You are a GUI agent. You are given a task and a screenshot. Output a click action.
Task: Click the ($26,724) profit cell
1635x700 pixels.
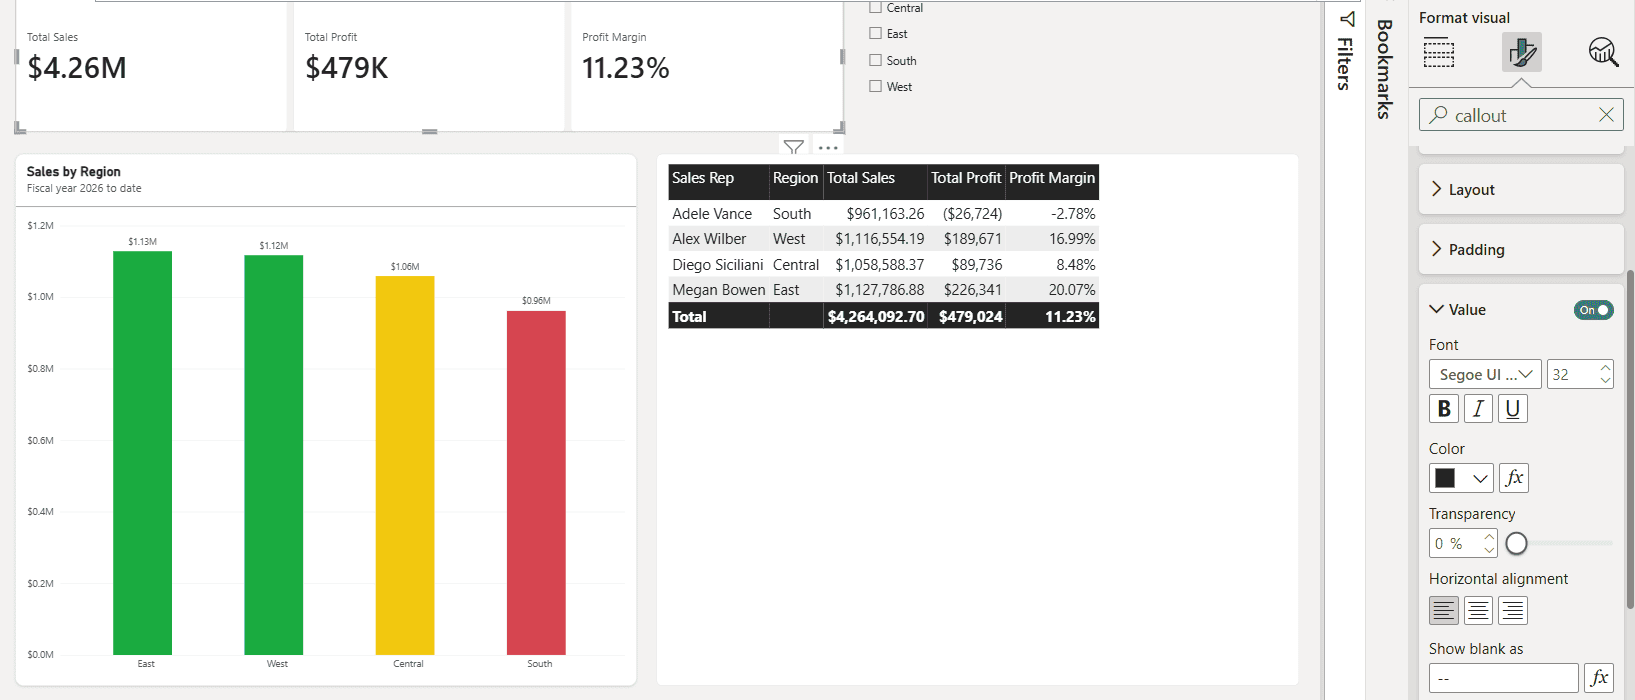[972, 214]
